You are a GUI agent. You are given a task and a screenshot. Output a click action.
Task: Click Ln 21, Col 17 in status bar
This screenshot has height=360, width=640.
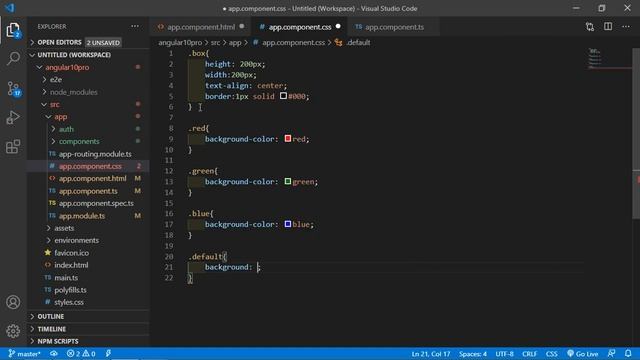pyautogui.click(x=431, y=354)
